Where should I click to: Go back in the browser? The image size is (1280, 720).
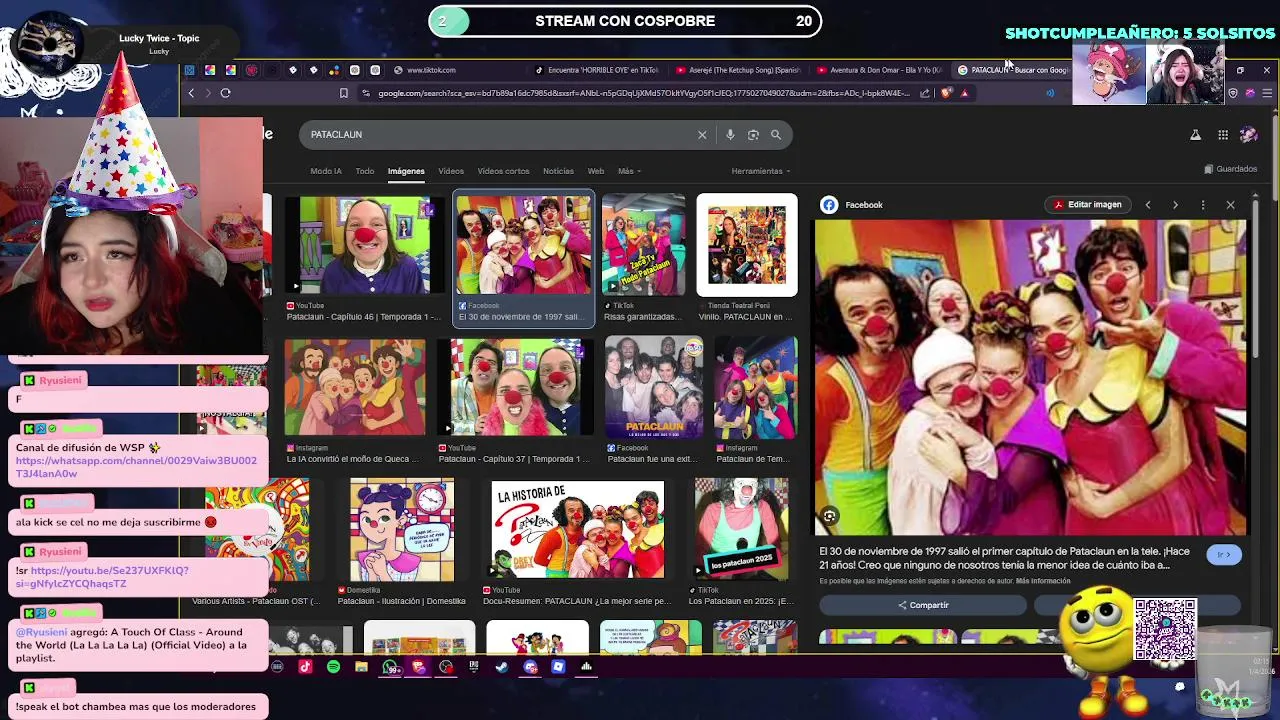click(191, 93)
